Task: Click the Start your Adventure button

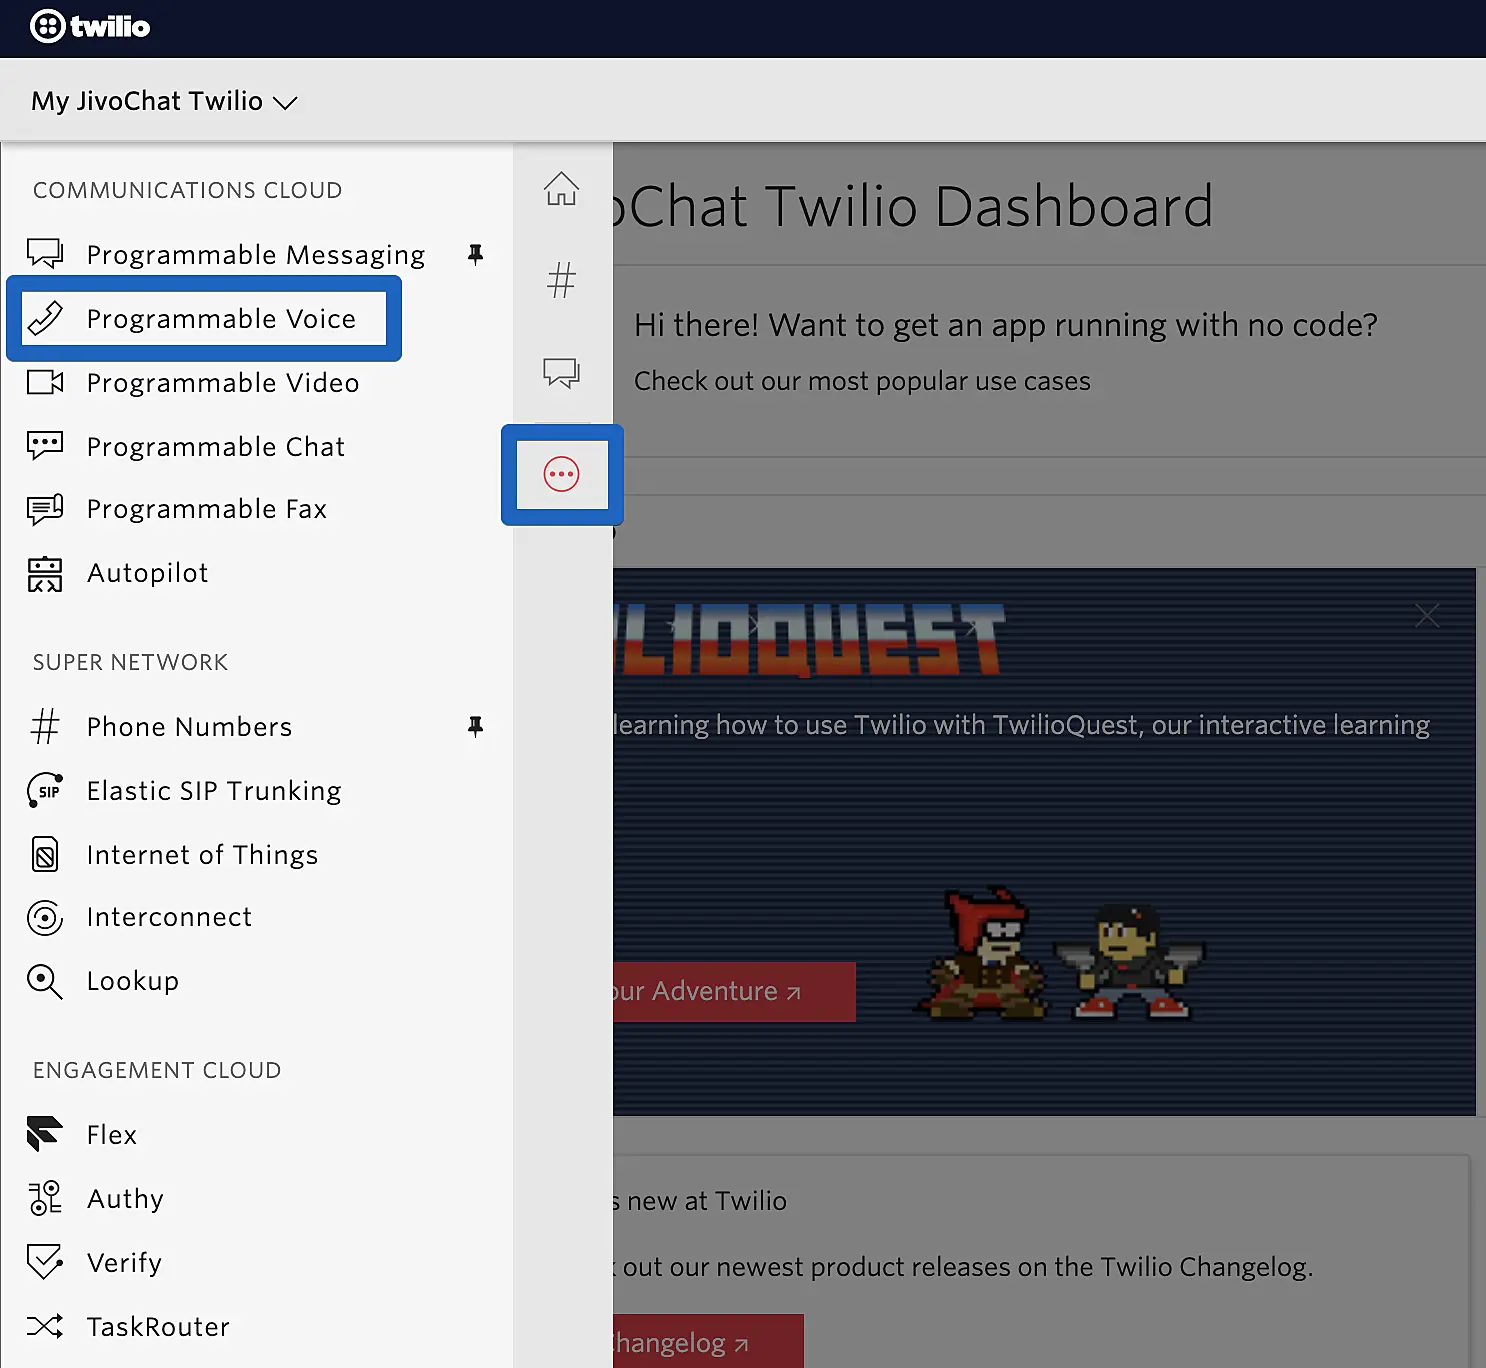Action: (733, 992)
